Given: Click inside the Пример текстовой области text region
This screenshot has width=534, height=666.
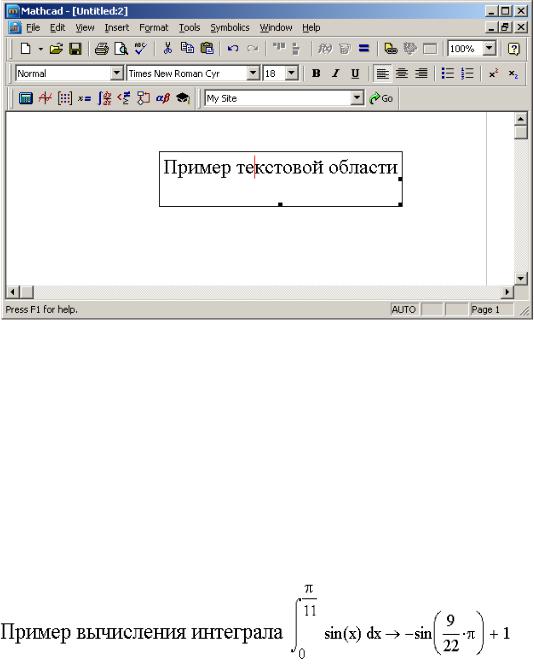Looking at the screenshot, I should pyautogui.click(x=280, y=178).
